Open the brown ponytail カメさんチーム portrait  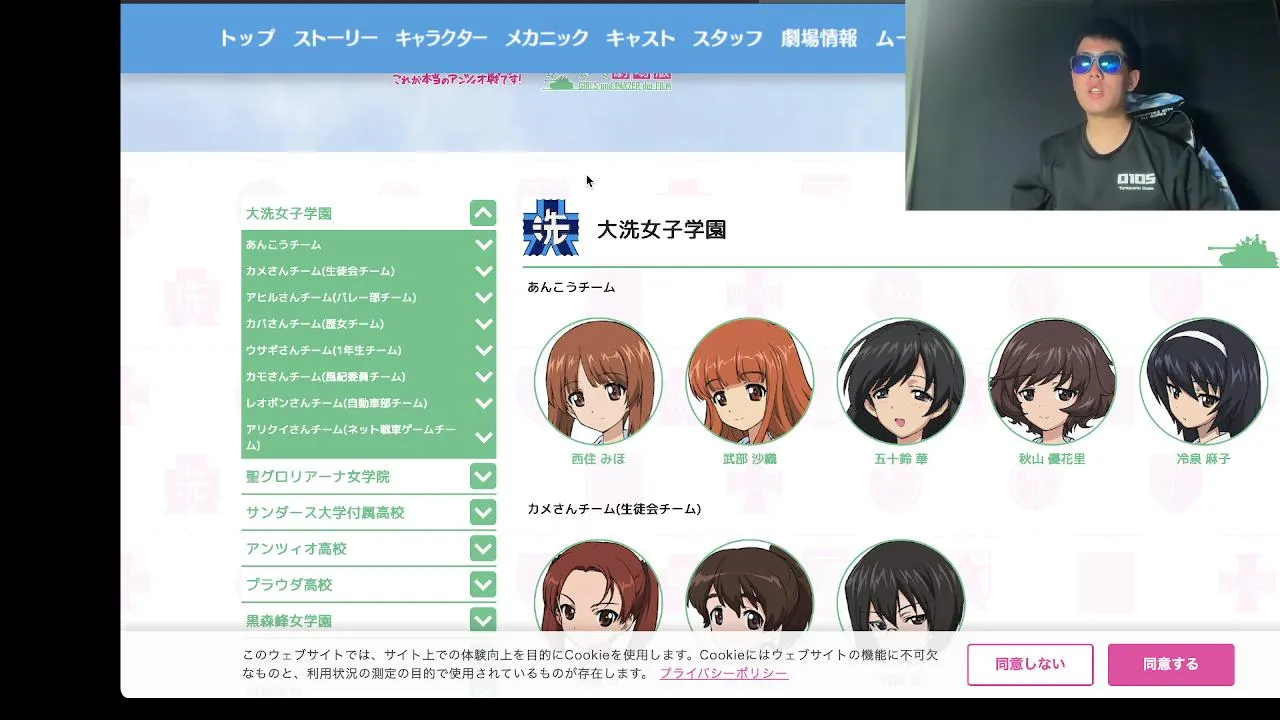tap(749, 586)
